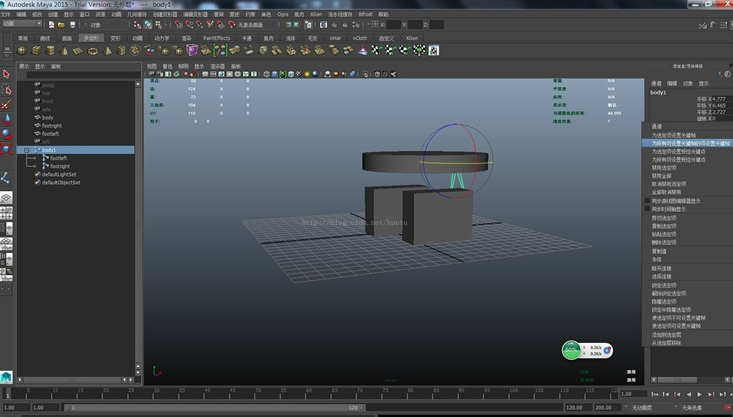The image size is (733, 417).
Task: Choose the Move tool with blue cone
Action: 6,119
